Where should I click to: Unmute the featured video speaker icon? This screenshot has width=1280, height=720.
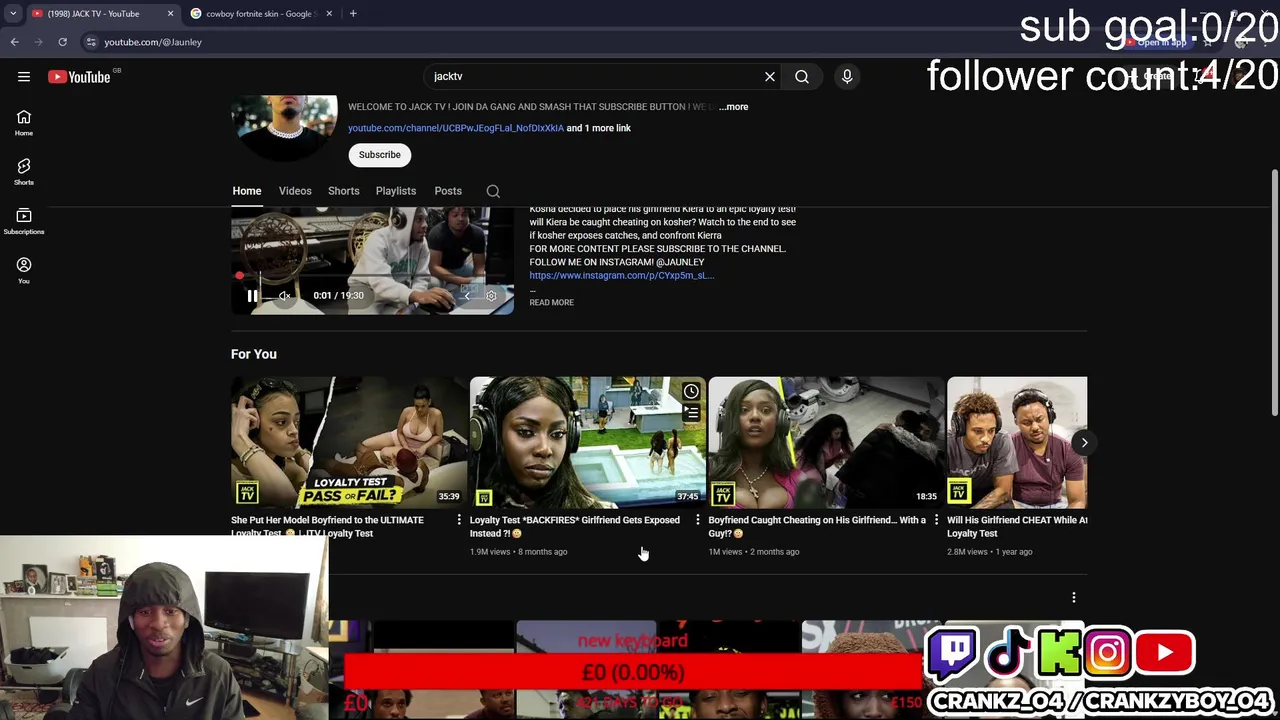[285, 295]
